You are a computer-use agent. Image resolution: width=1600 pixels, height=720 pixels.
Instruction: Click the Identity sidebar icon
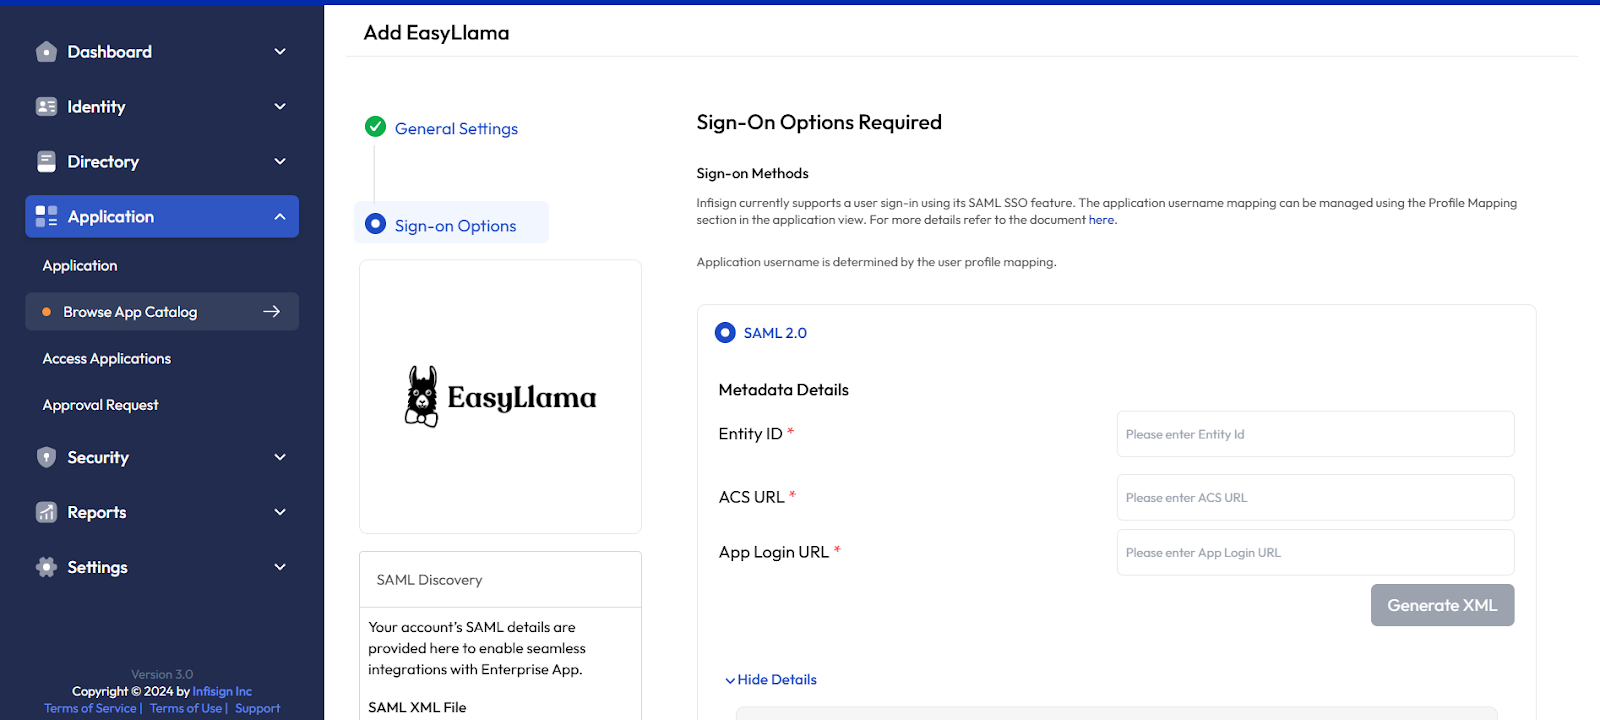46,107
